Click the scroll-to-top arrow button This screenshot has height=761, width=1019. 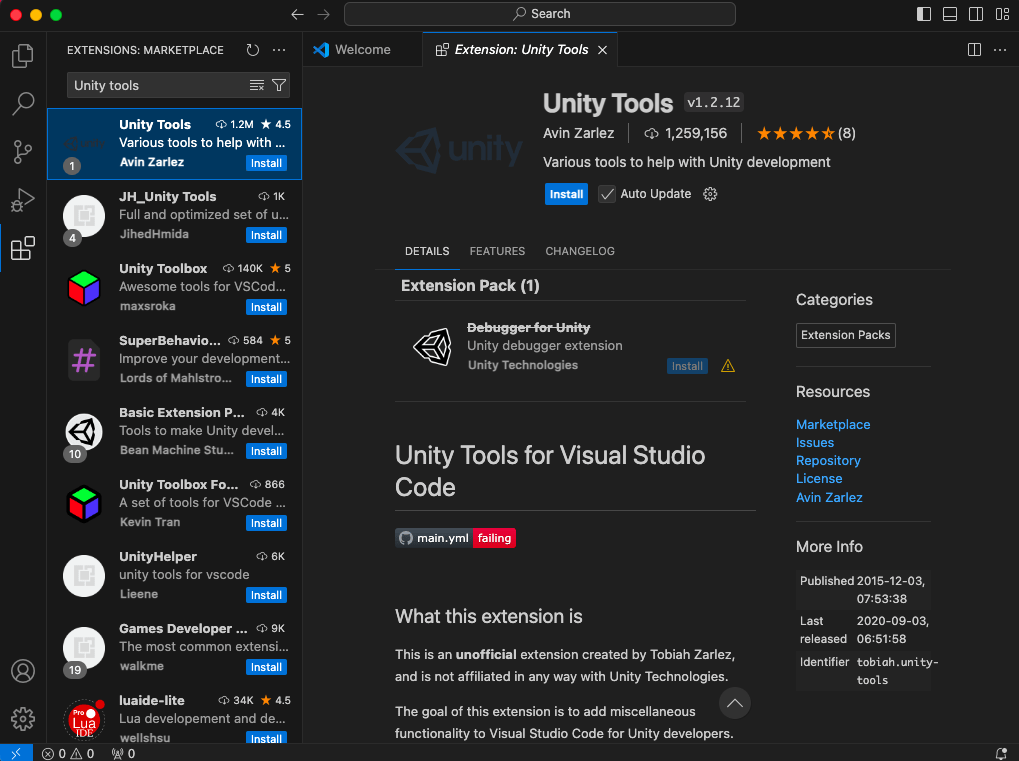click(x=735, y=703)
